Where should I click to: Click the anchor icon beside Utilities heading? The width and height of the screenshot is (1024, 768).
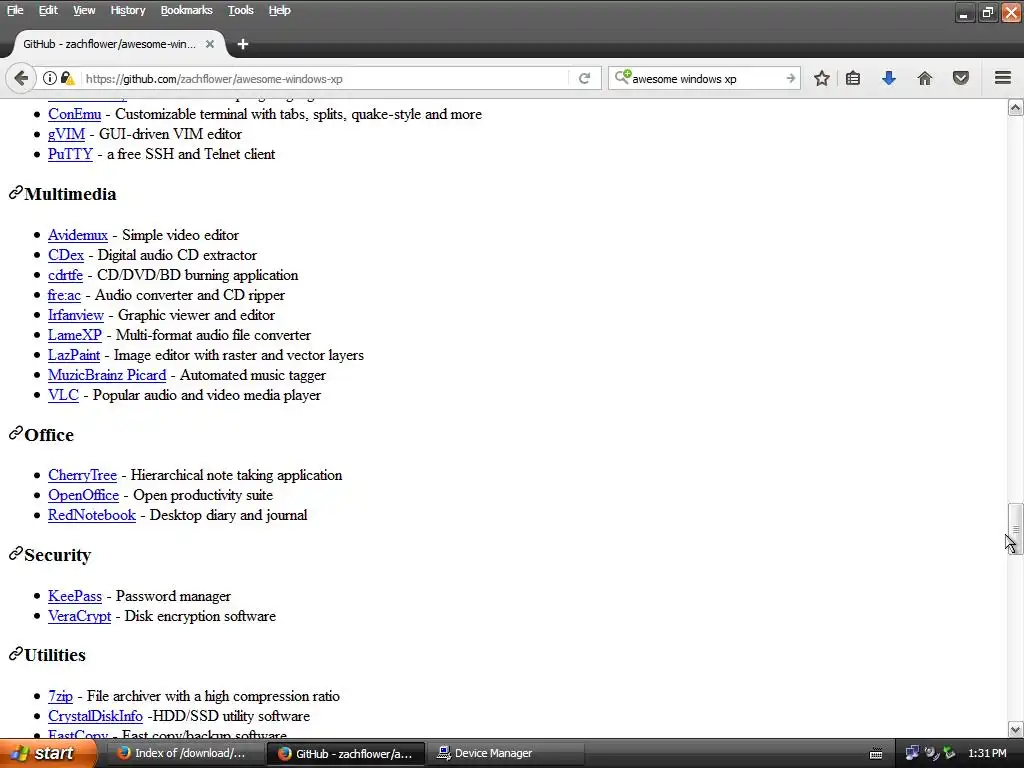[x=16, y=654]
